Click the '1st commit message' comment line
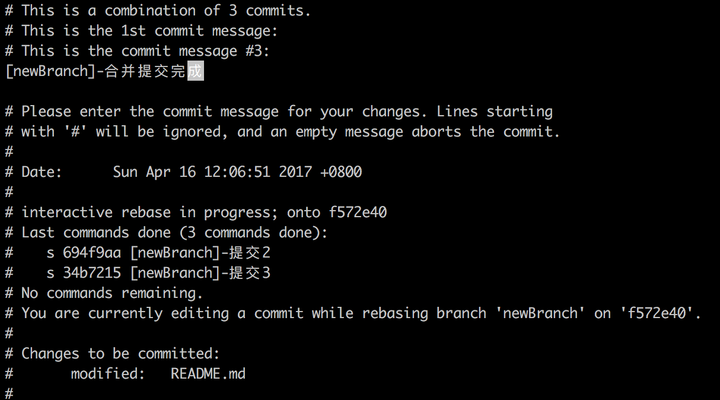 [141, 31]
